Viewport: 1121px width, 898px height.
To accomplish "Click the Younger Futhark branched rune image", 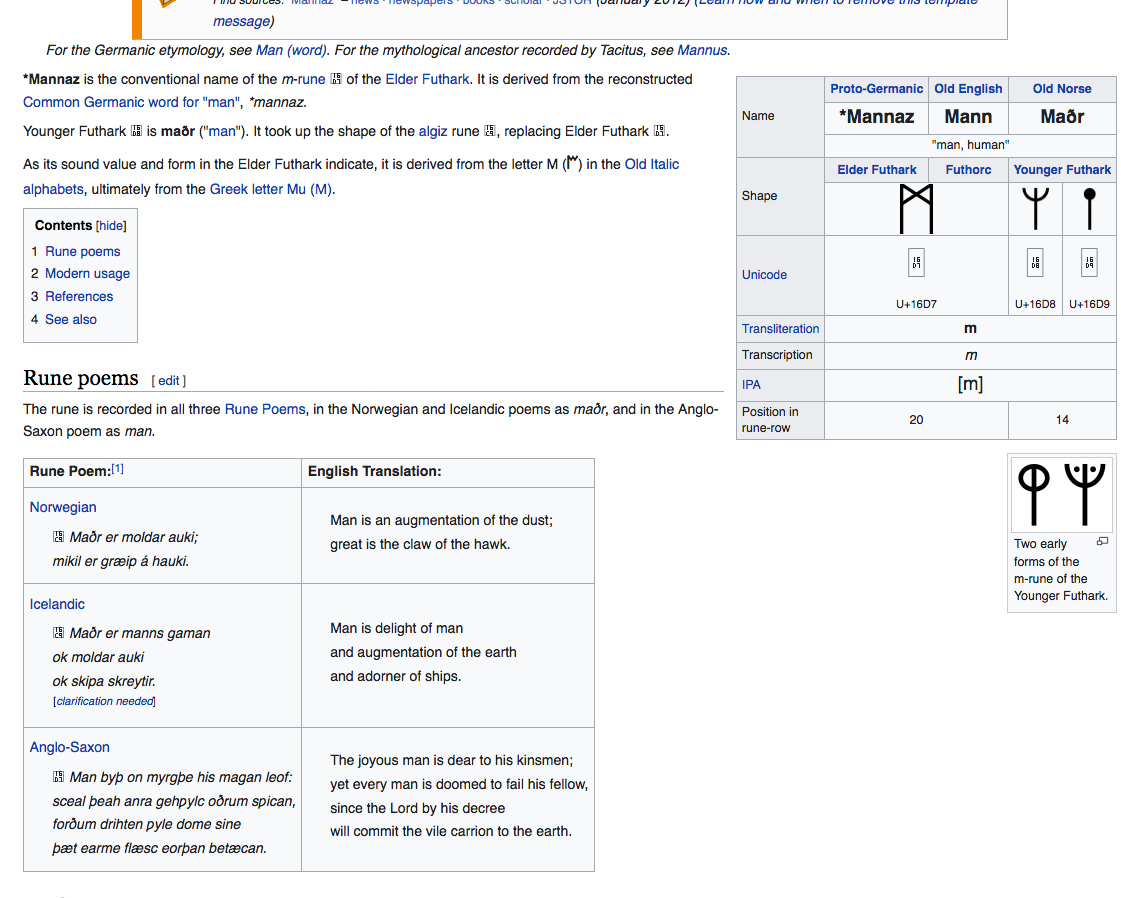I will click(1035, 208).
